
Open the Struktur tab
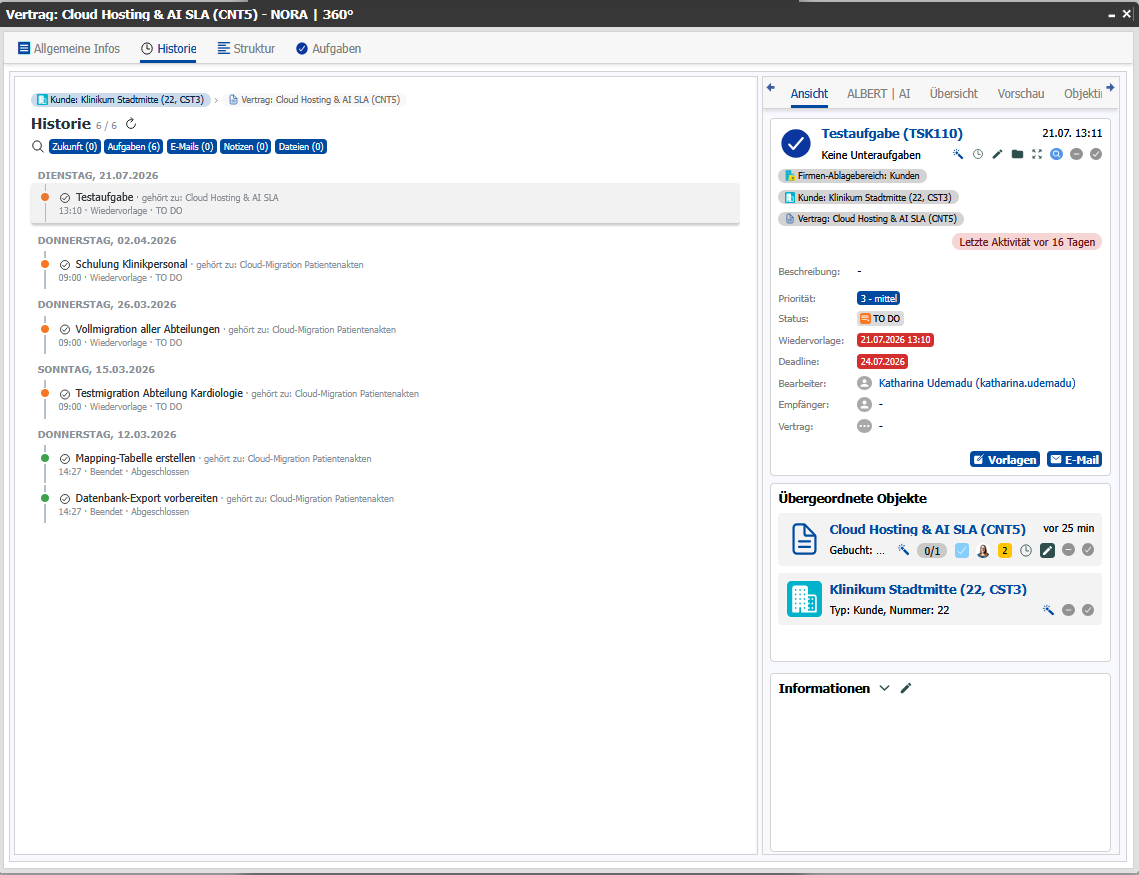pos(246,49)
